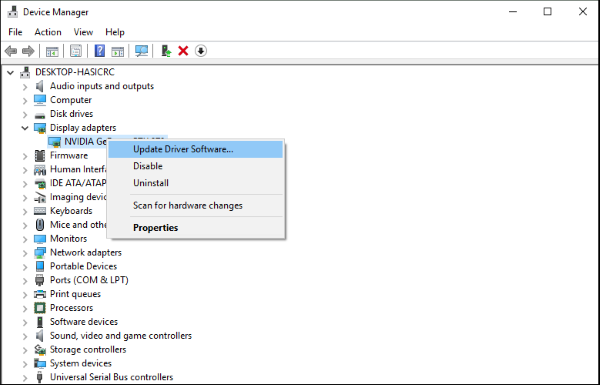600x385 pixels.
Task: Click the disable device down-arrow icon
Action: [x=201, y=51]
